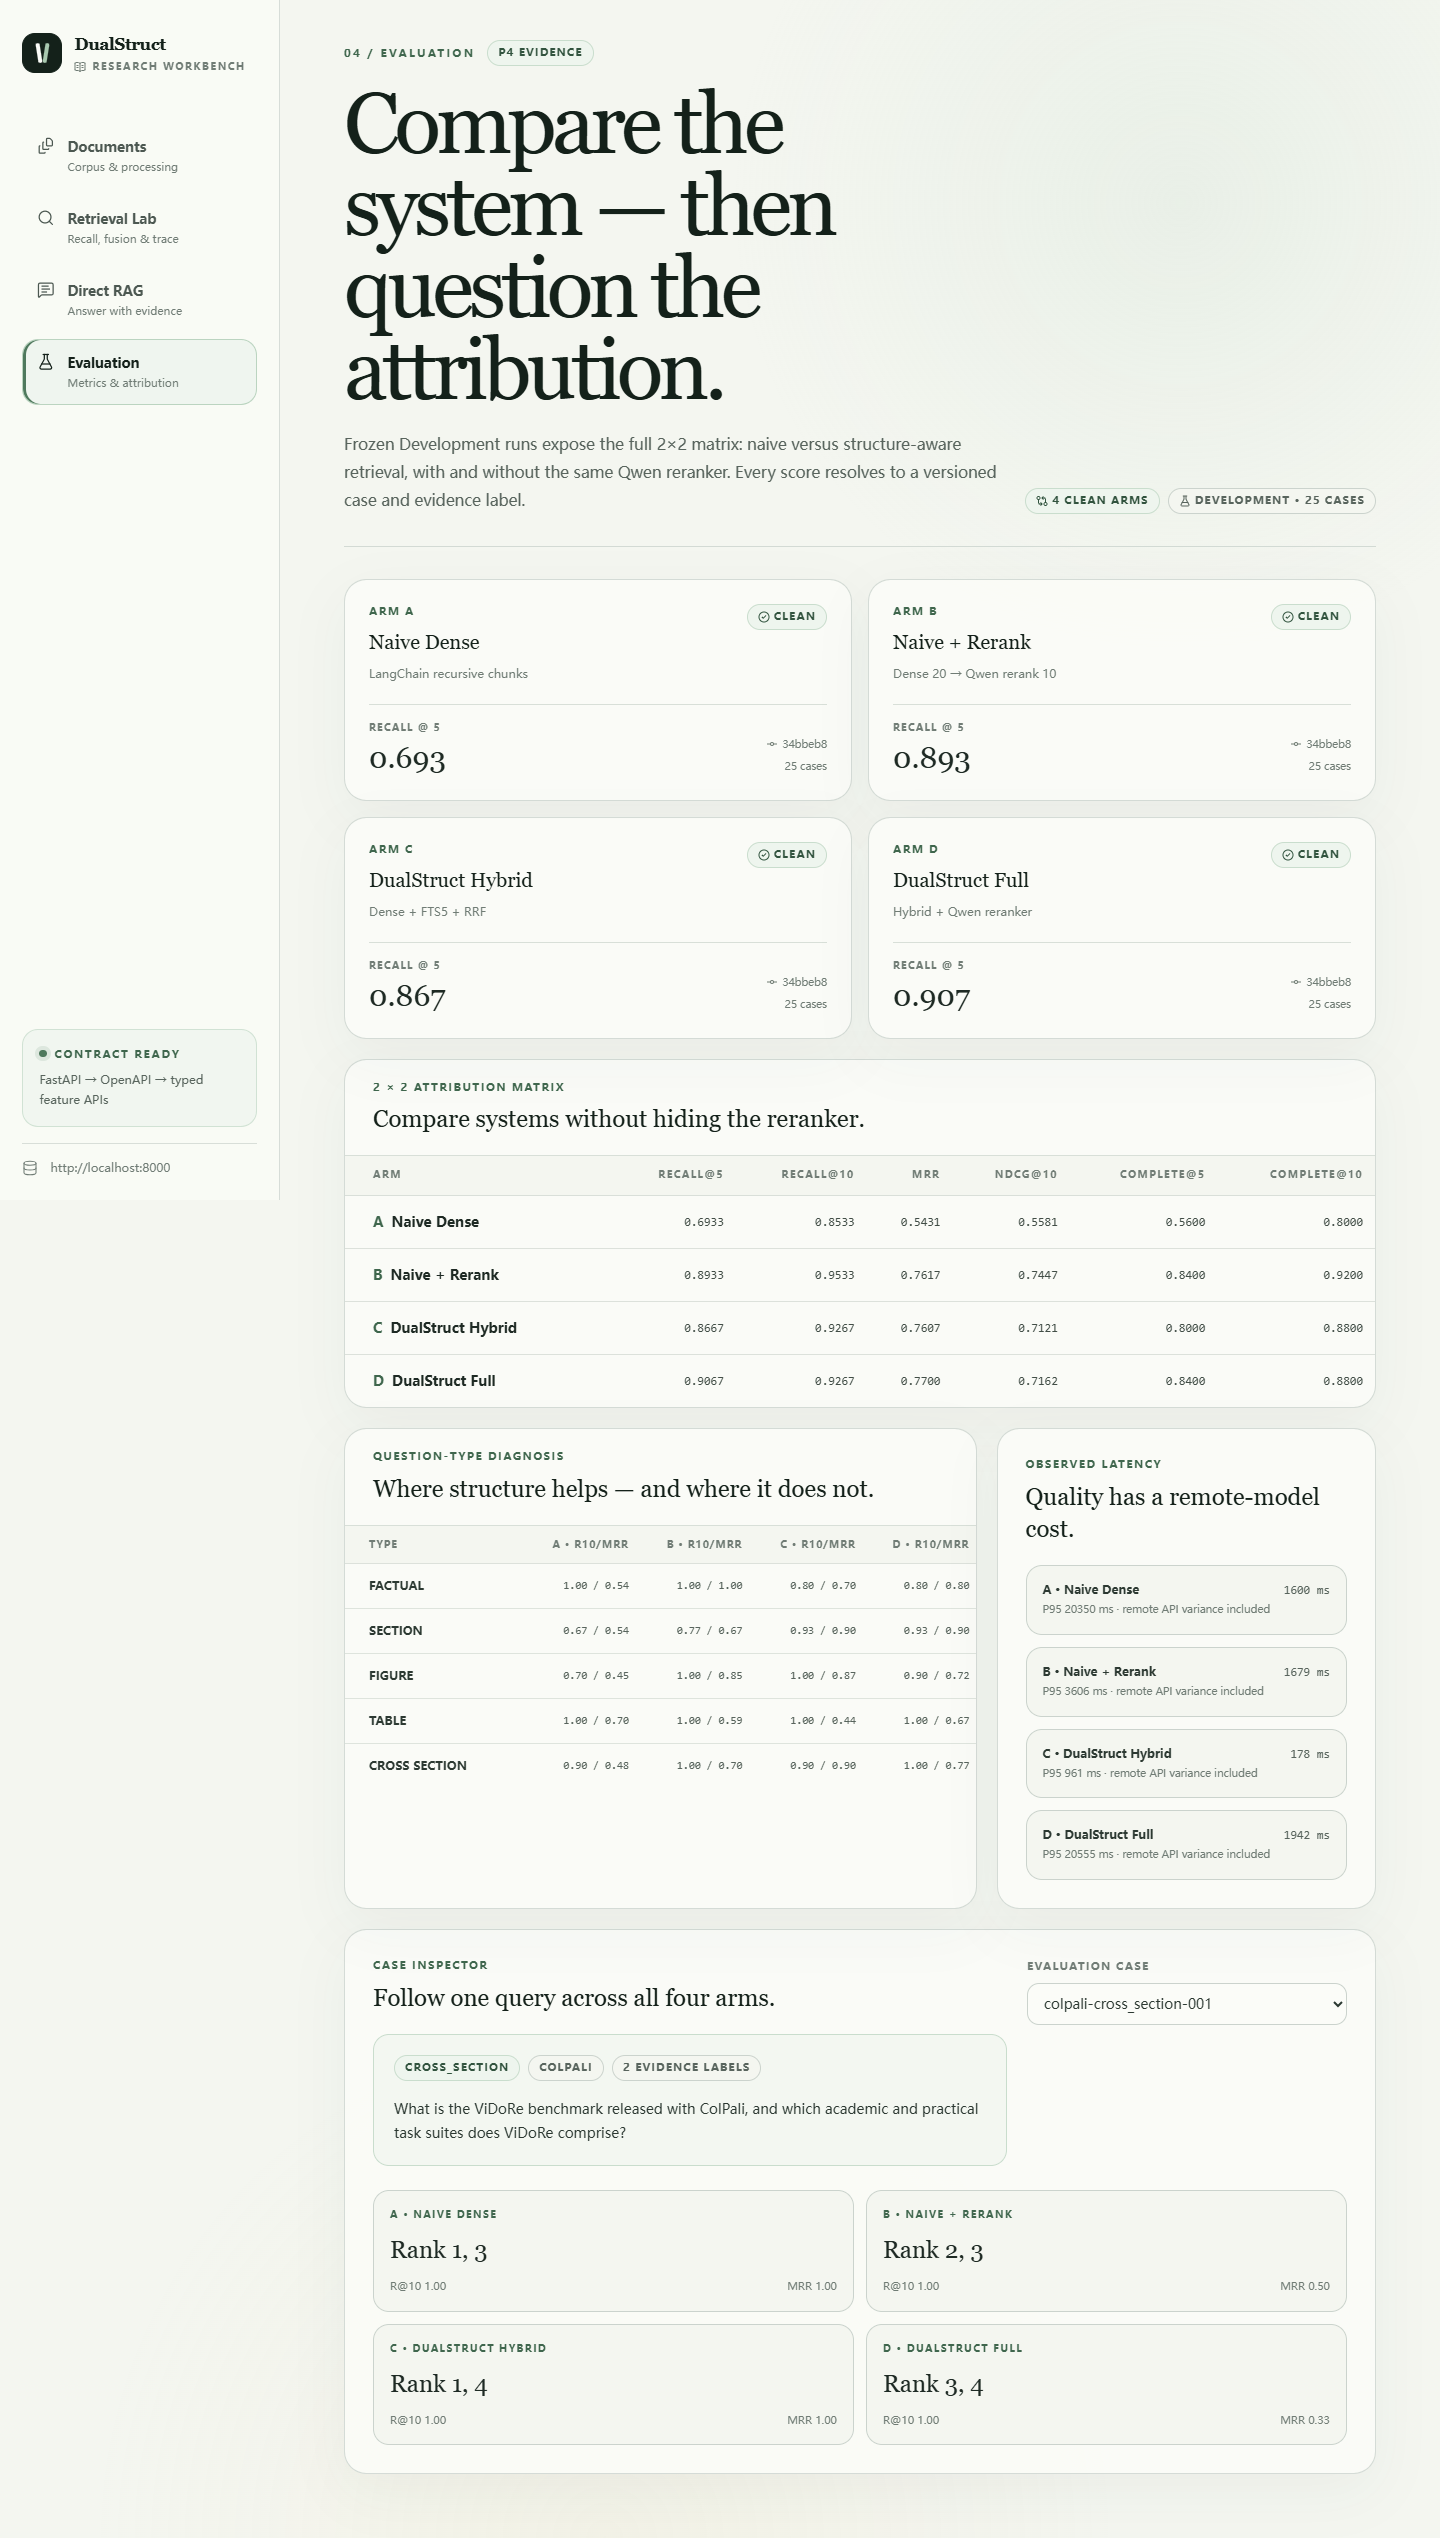
Task: Click the 4 Clean Arms badge
Action: tap(1092, 501)
